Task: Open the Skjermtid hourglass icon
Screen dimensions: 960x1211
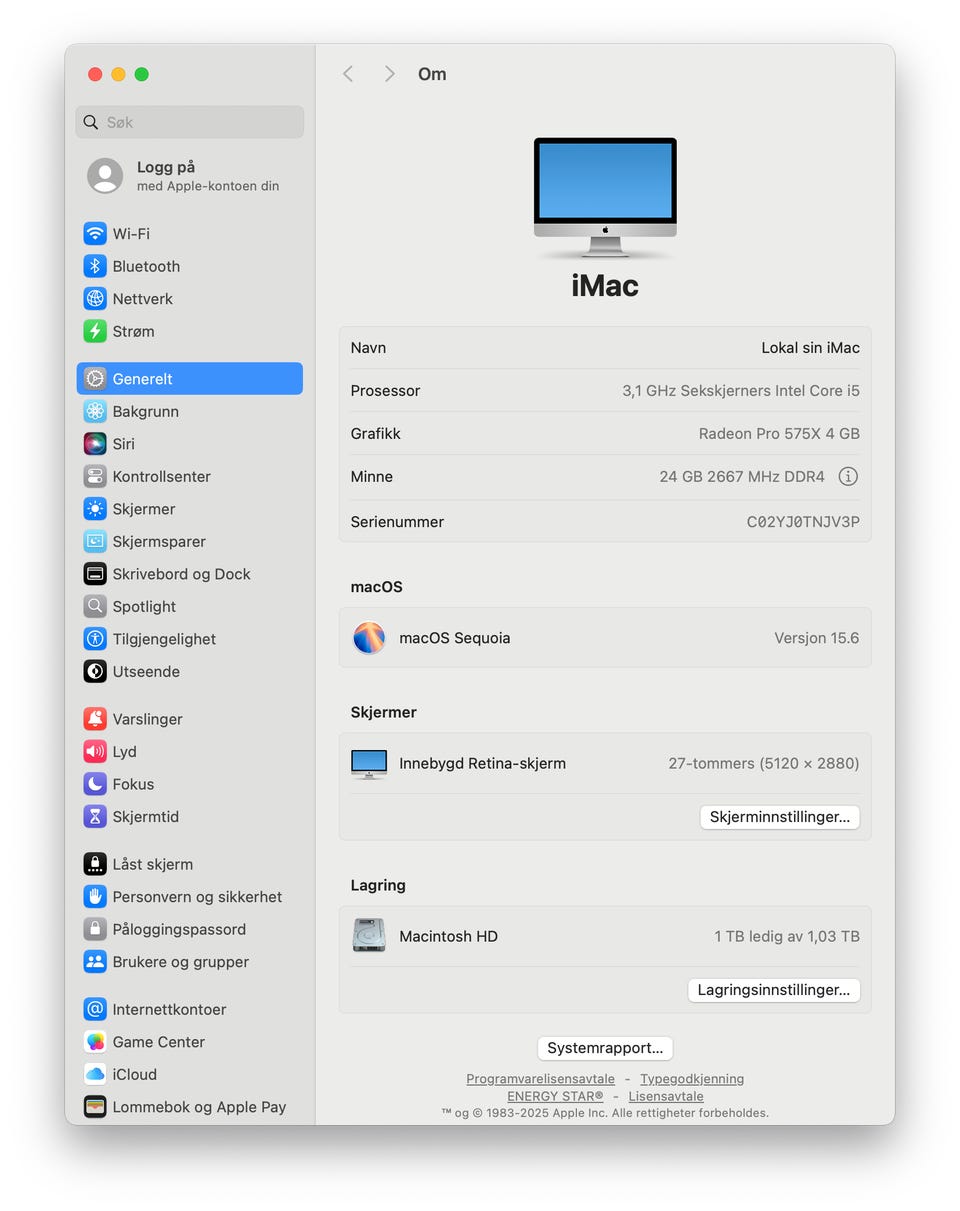Action: [95, 816]
